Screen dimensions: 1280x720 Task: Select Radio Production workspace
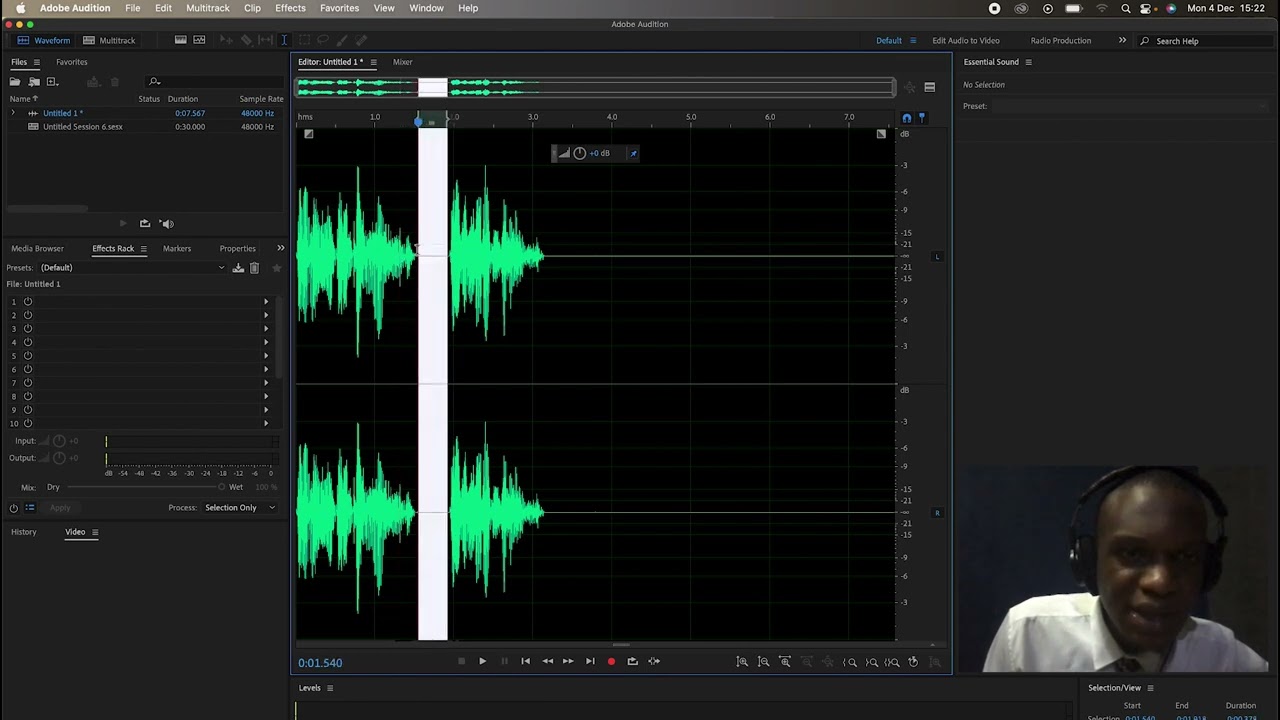1060,41
